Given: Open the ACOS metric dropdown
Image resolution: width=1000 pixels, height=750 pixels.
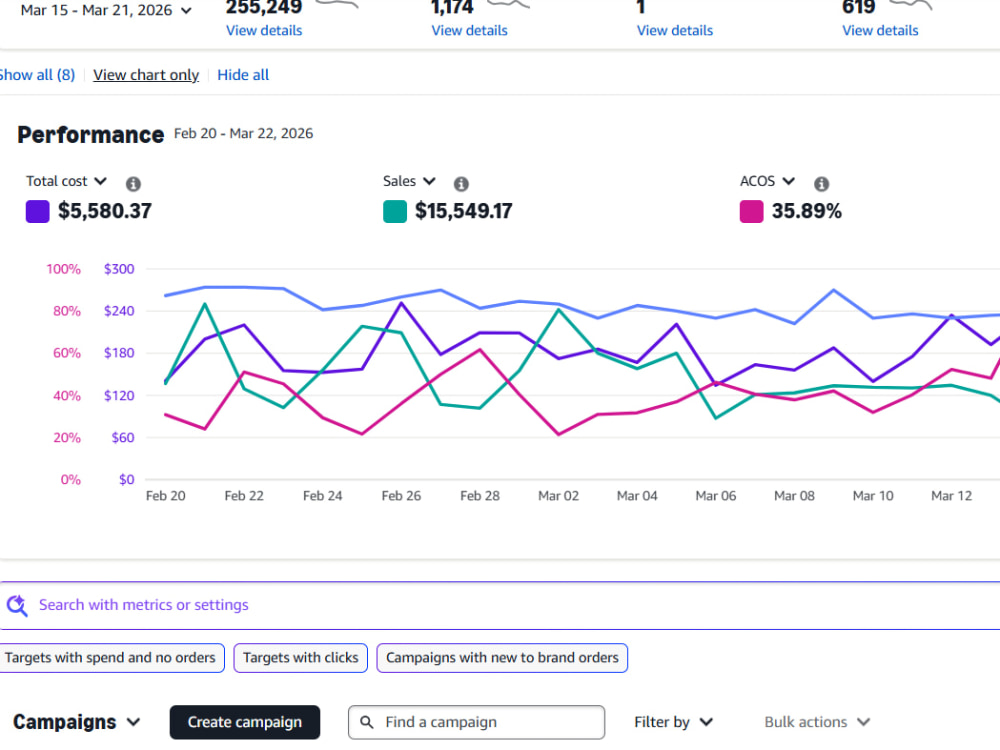Looking at the screenshot, I should point(767,181).
